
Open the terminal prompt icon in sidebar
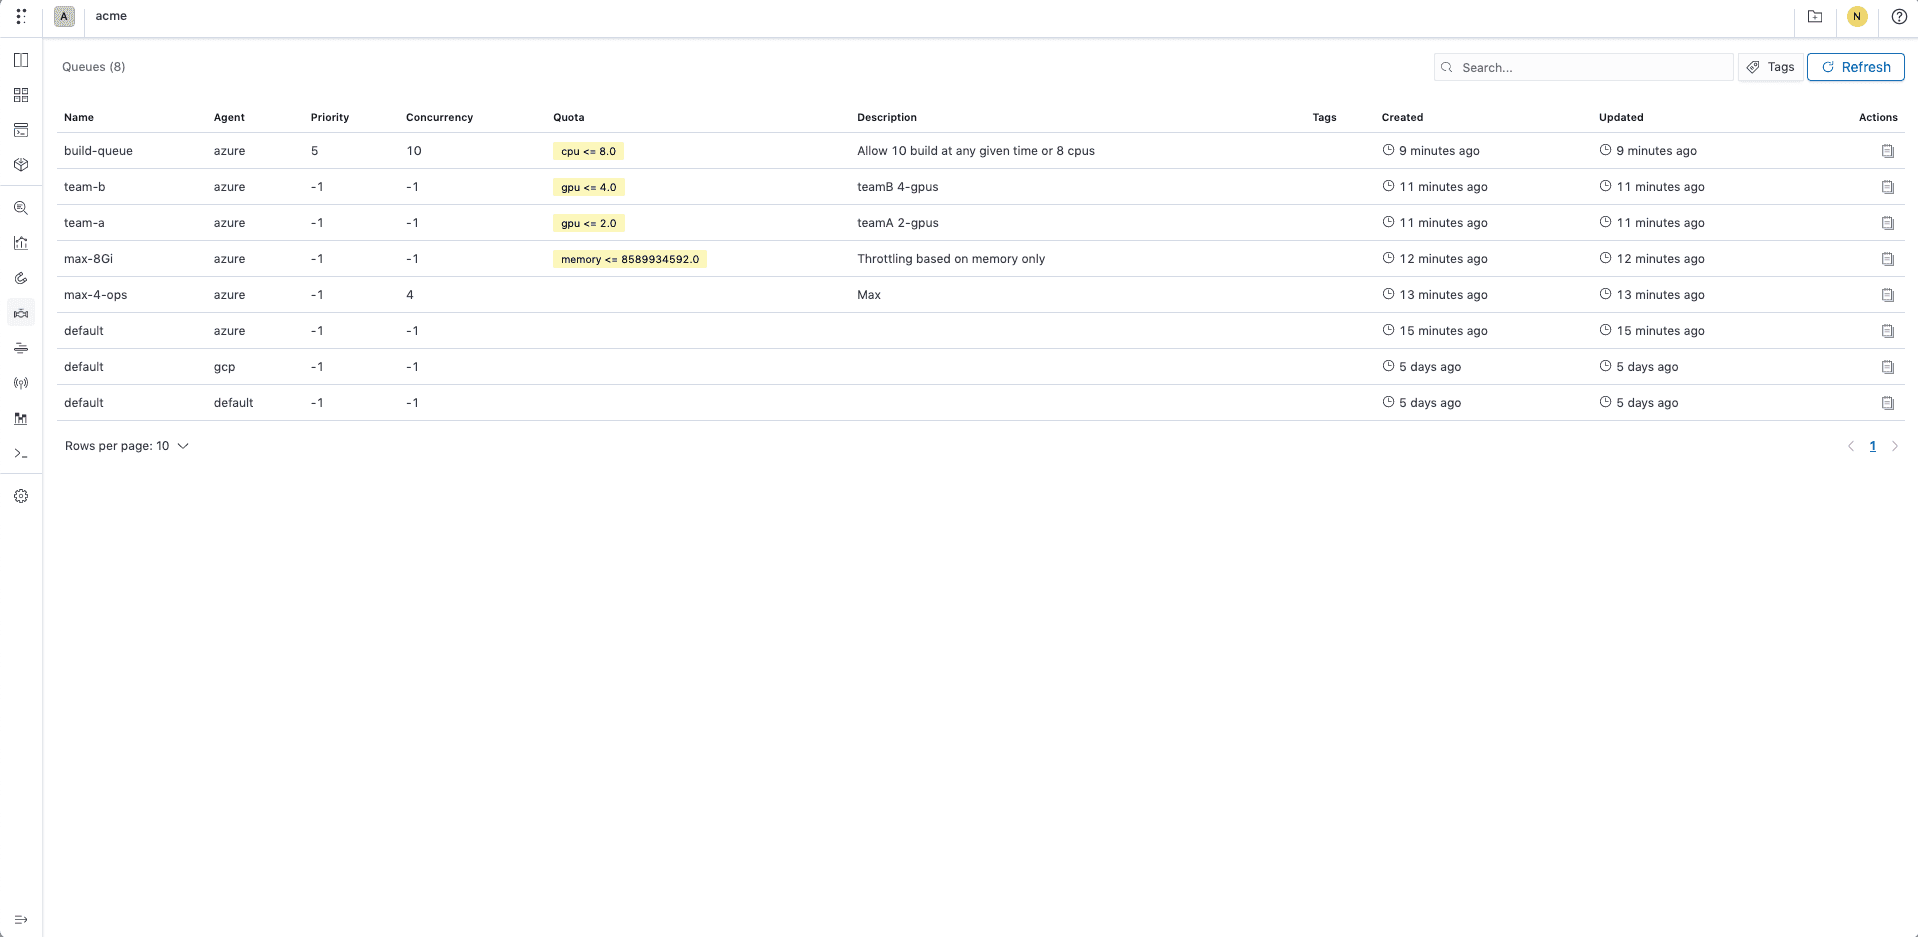tap(21, 453)
